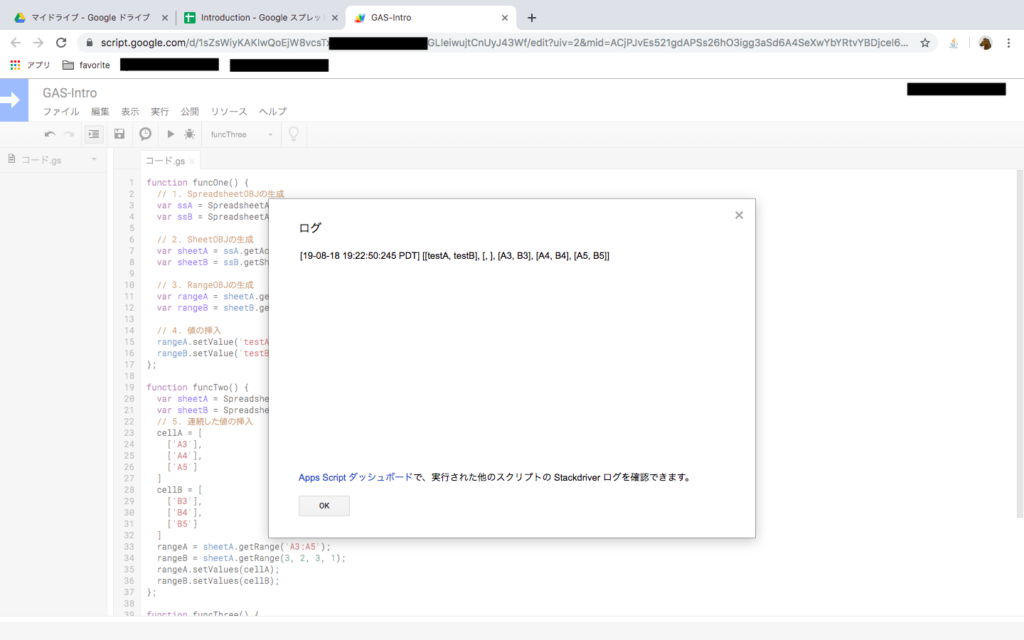Screen dimensions: 1024x640
Task: Click the Debug bug icon
Action: pyautogui.click(x=190, y=134)
